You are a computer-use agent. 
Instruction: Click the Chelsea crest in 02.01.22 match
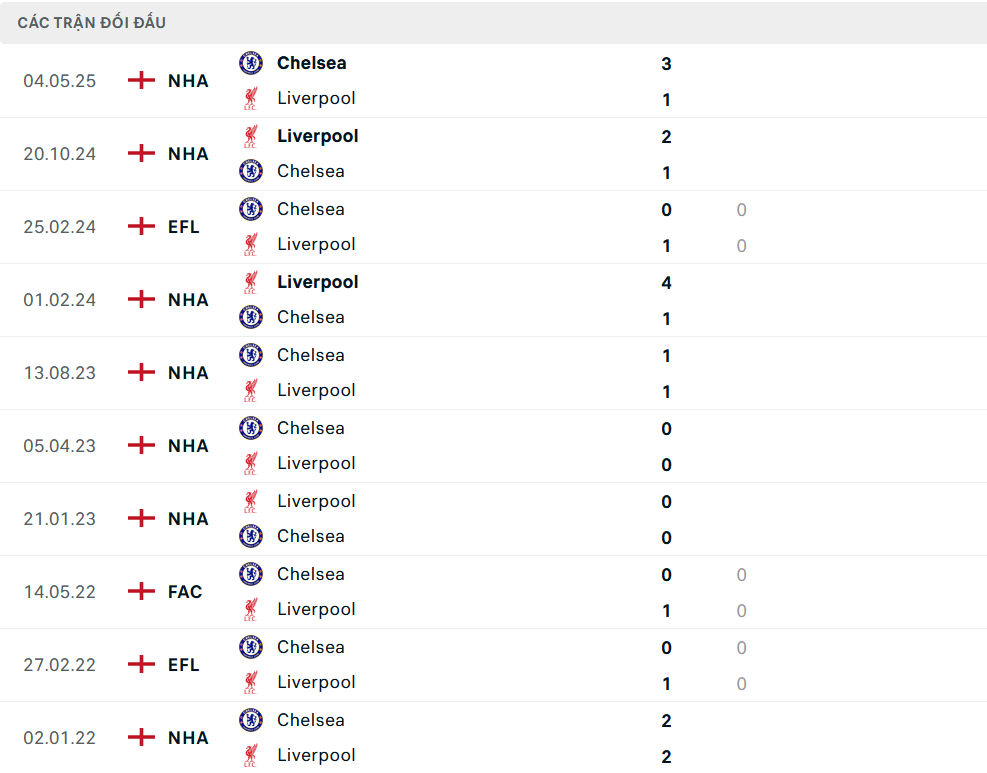[251, 720]
